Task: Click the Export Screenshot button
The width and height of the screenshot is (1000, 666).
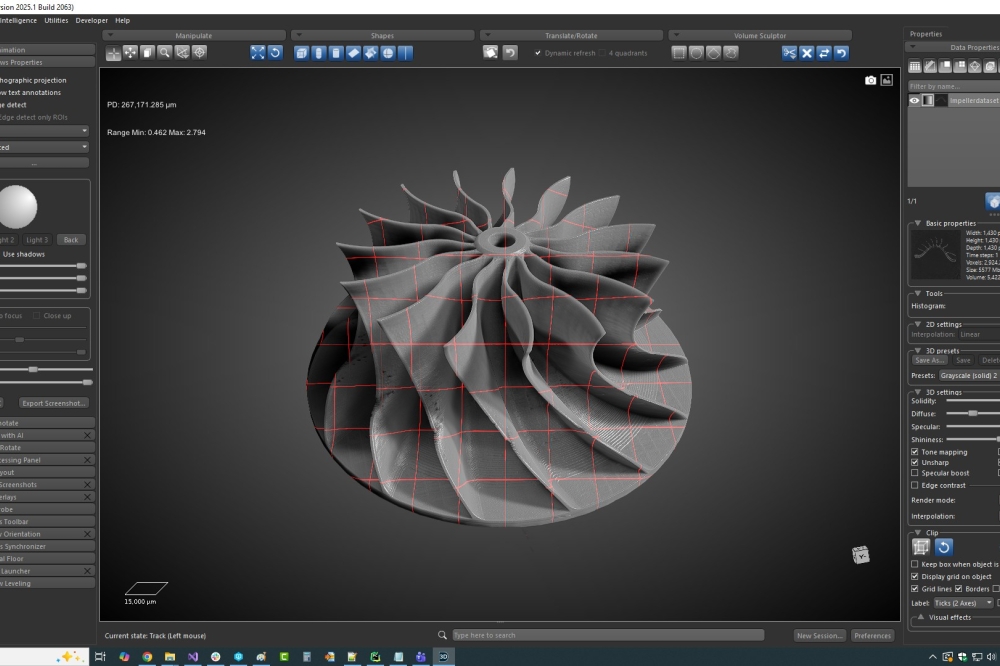Action: click(54, 403)
